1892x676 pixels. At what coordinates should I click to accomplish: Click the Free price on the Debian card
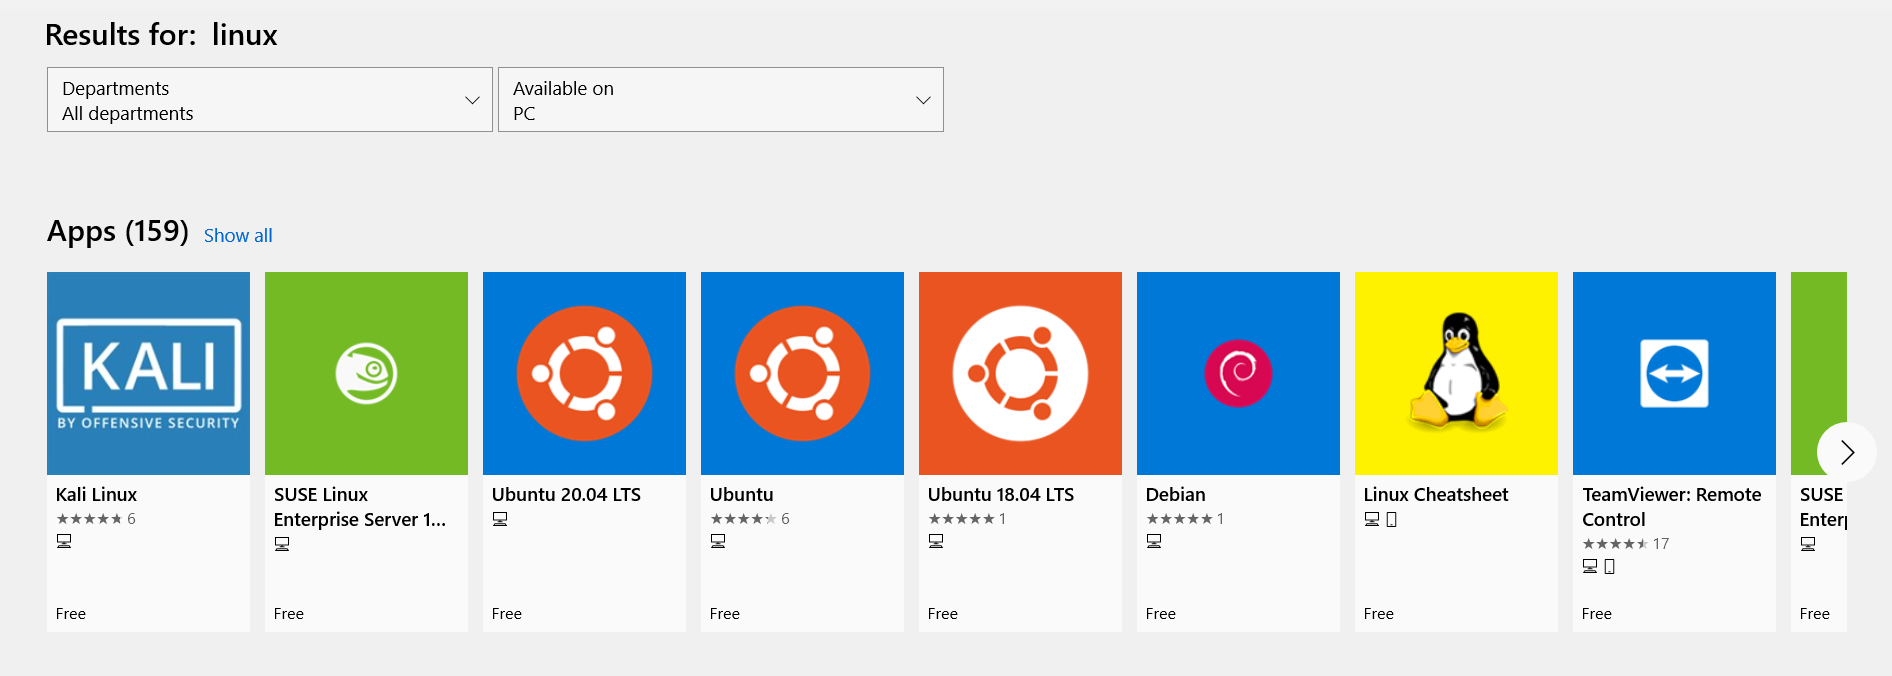pyautogui.click(x=1161, y=614)
